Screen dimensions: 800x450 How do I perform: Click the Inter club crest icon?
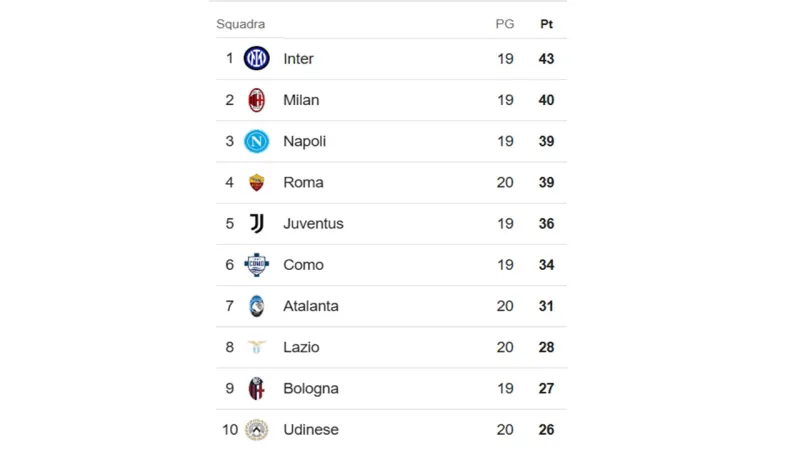257,59
